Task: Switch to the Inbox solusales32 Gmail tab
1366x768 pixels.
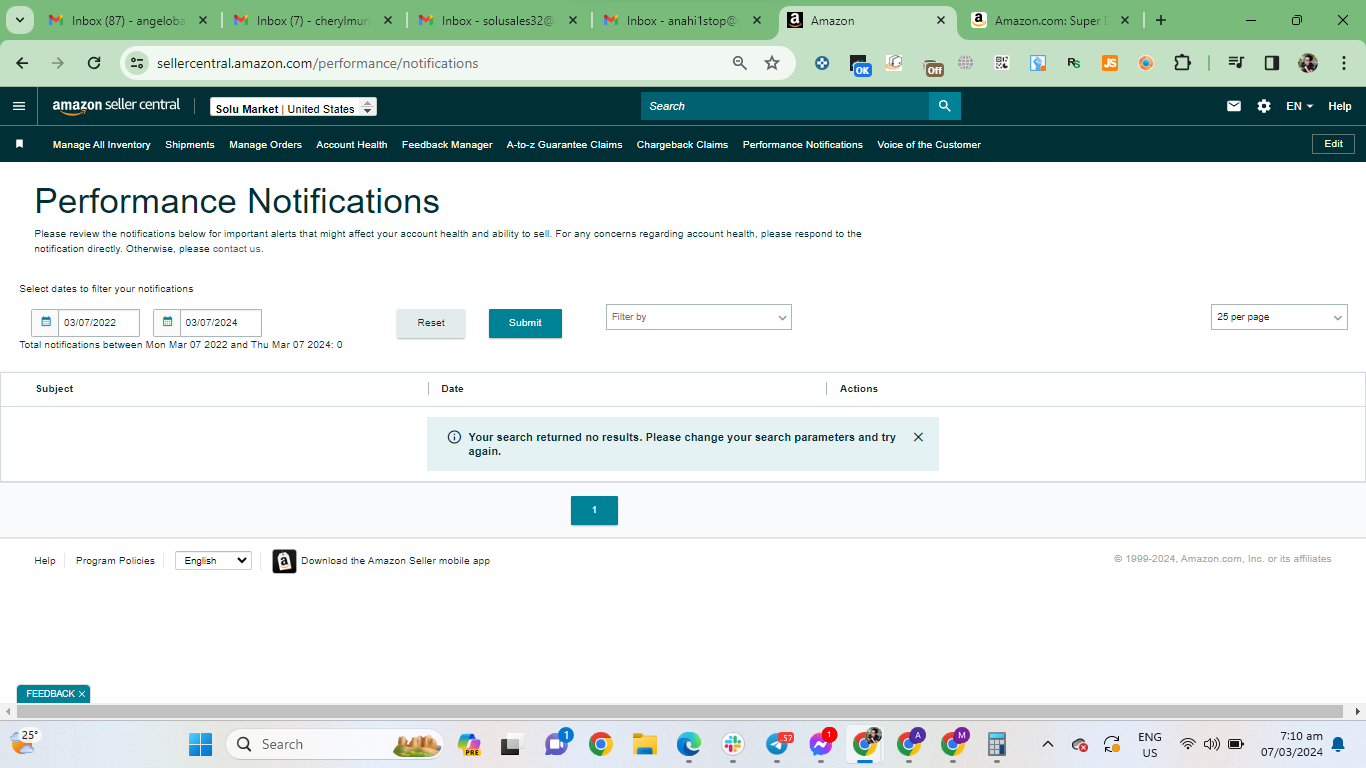Action: tap(499, 20)
